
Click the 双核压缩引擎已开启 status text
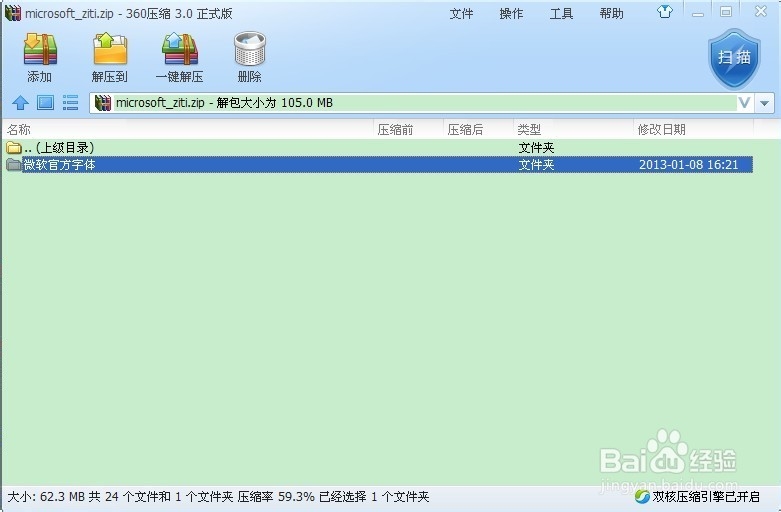(706, 497)
